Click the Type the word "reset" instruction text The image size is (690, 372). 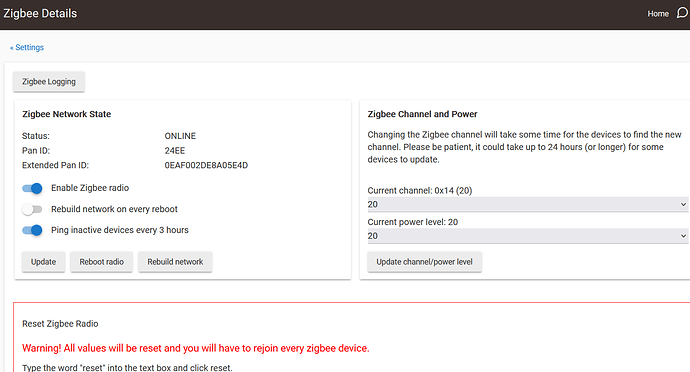click(x=127, y=368)
